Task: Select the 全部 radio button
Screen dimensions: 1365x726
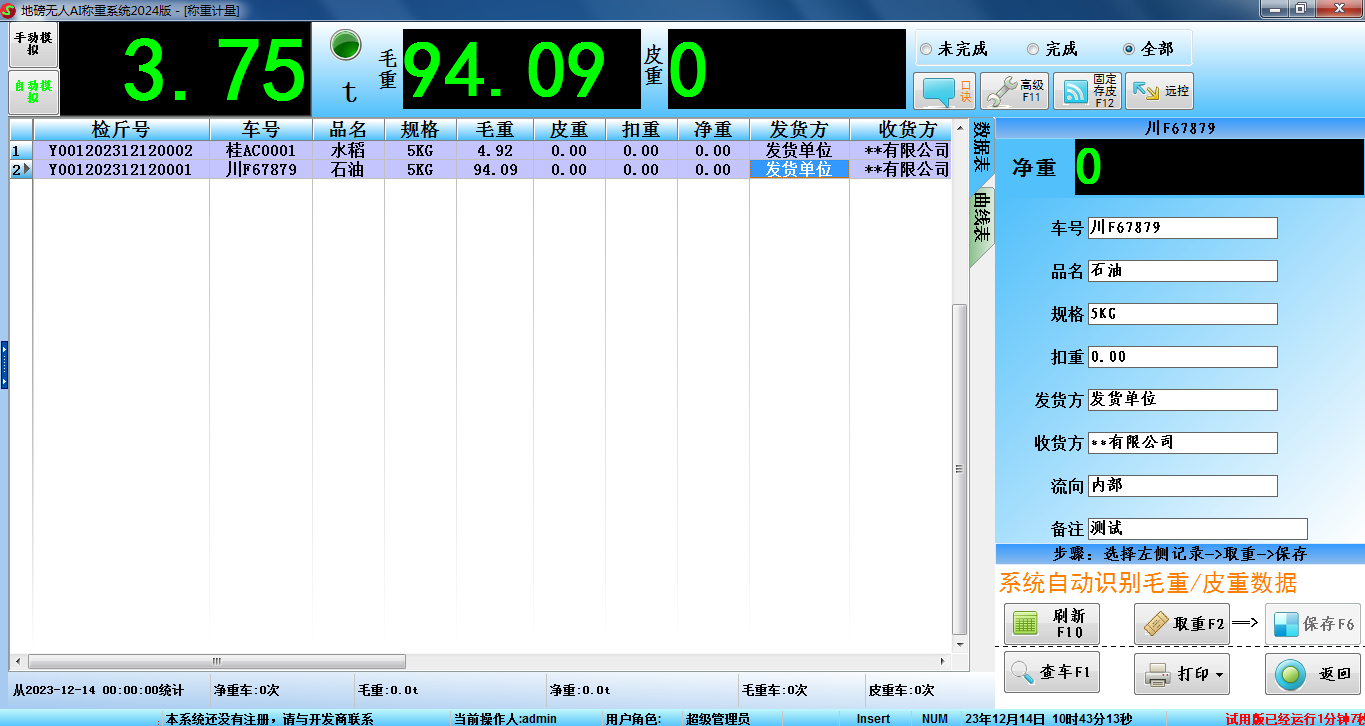Action: point(1129,49)
